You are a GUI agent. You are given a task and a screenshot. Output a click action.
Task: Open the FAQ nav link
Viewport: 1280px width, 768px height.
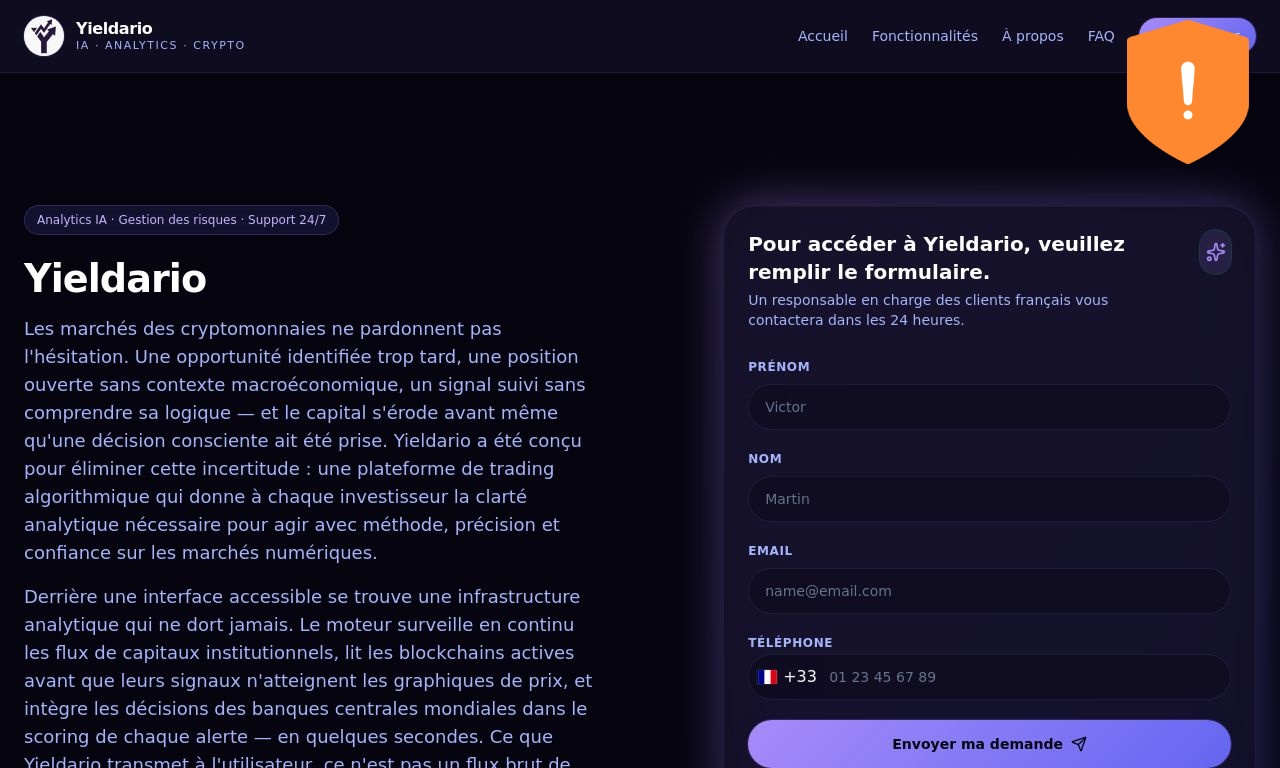(x=1101, y=36)
